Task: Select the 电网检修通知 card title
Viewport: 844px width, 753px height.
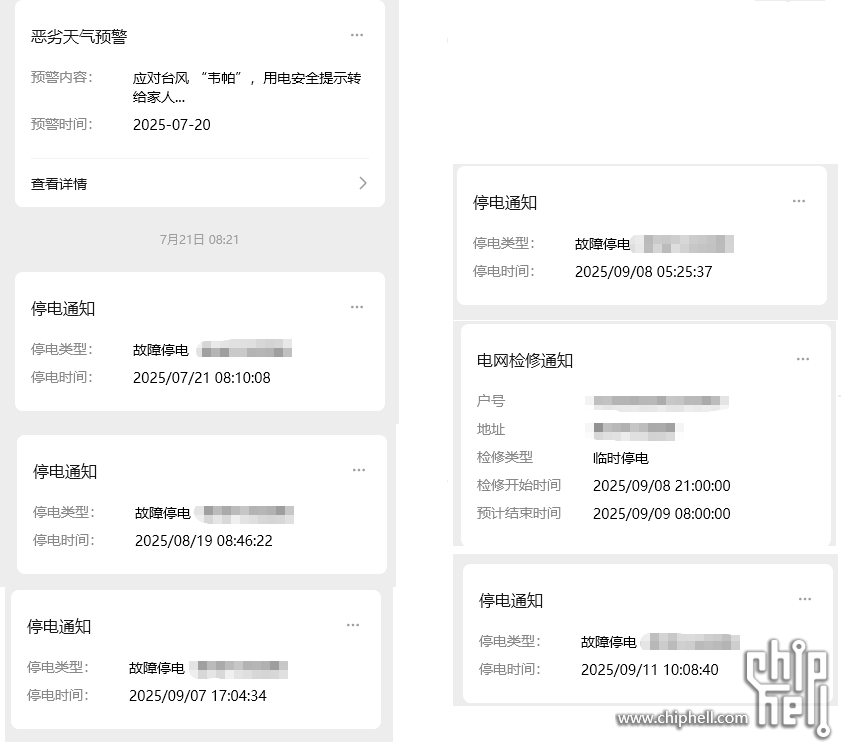Action: 525,361
